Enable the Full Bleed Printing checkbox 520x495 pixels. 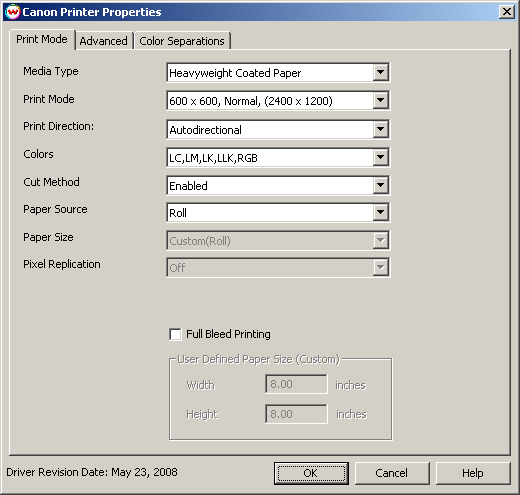click(175, 334)
